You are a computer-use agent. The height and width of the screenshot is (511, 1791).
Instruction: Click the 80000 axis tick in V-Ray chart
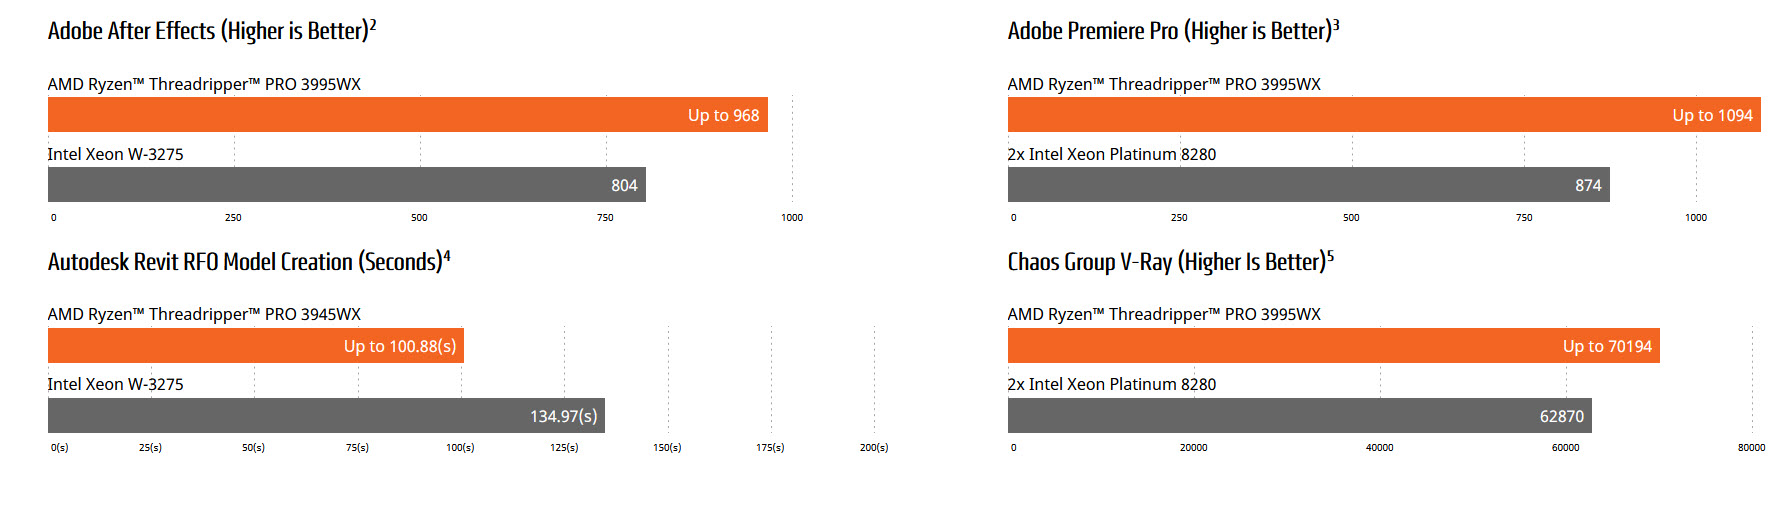(x=1751, y=448)
